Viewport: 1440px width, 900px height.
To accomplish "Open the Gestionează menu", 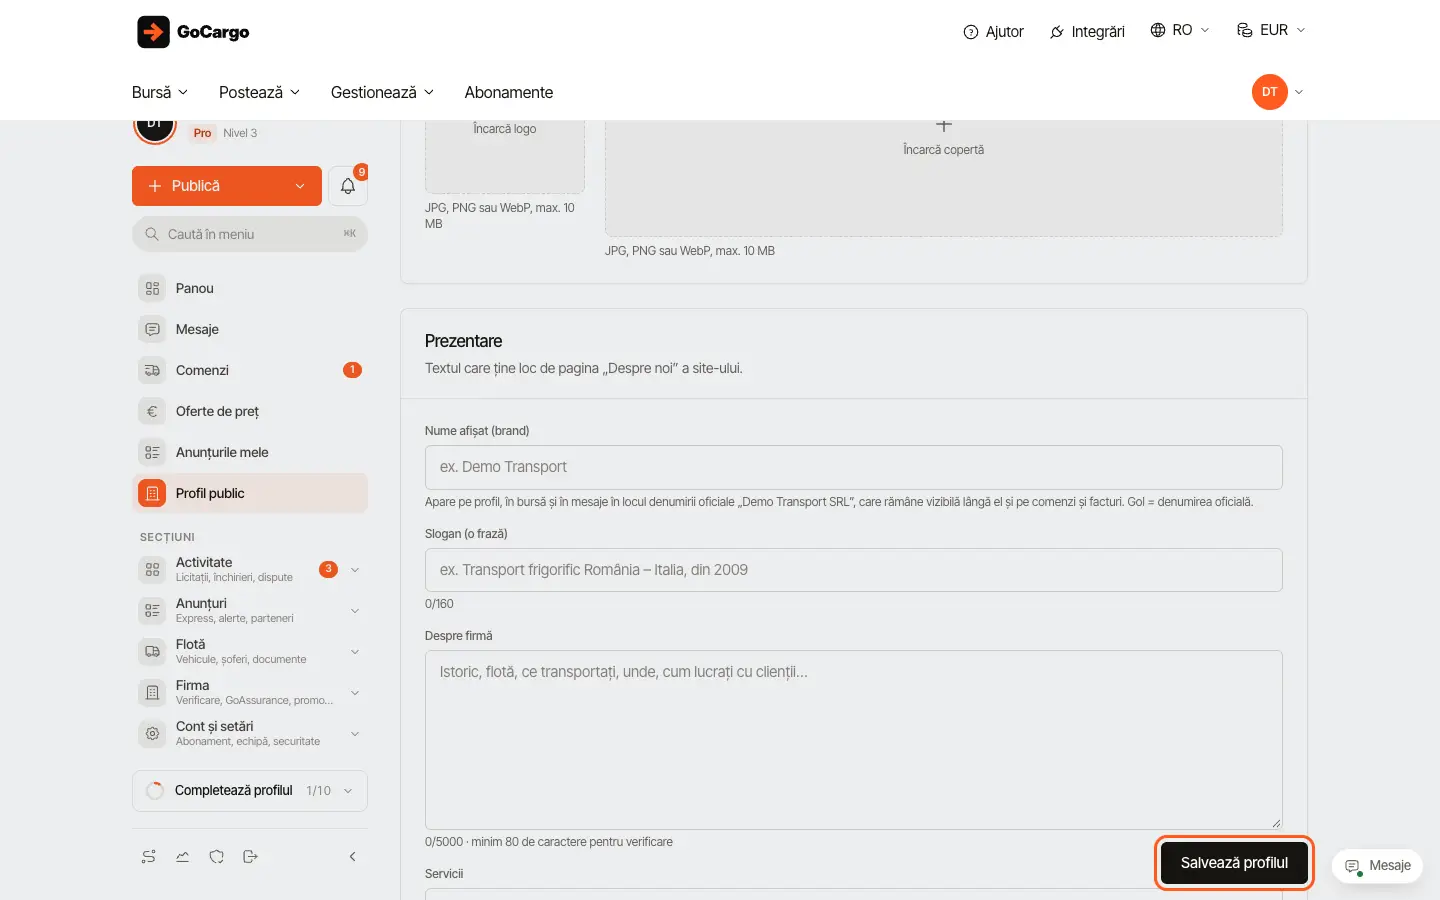I will (382, 92).
